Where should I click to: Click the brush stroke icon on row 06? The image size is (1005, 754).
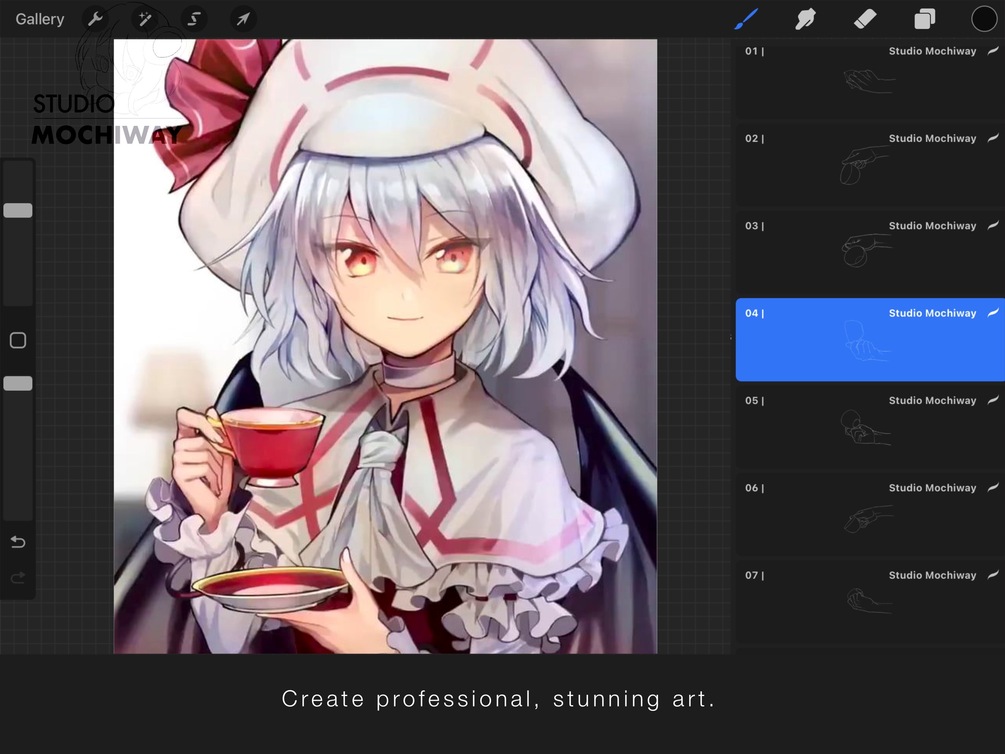click(x=993, y=487)
